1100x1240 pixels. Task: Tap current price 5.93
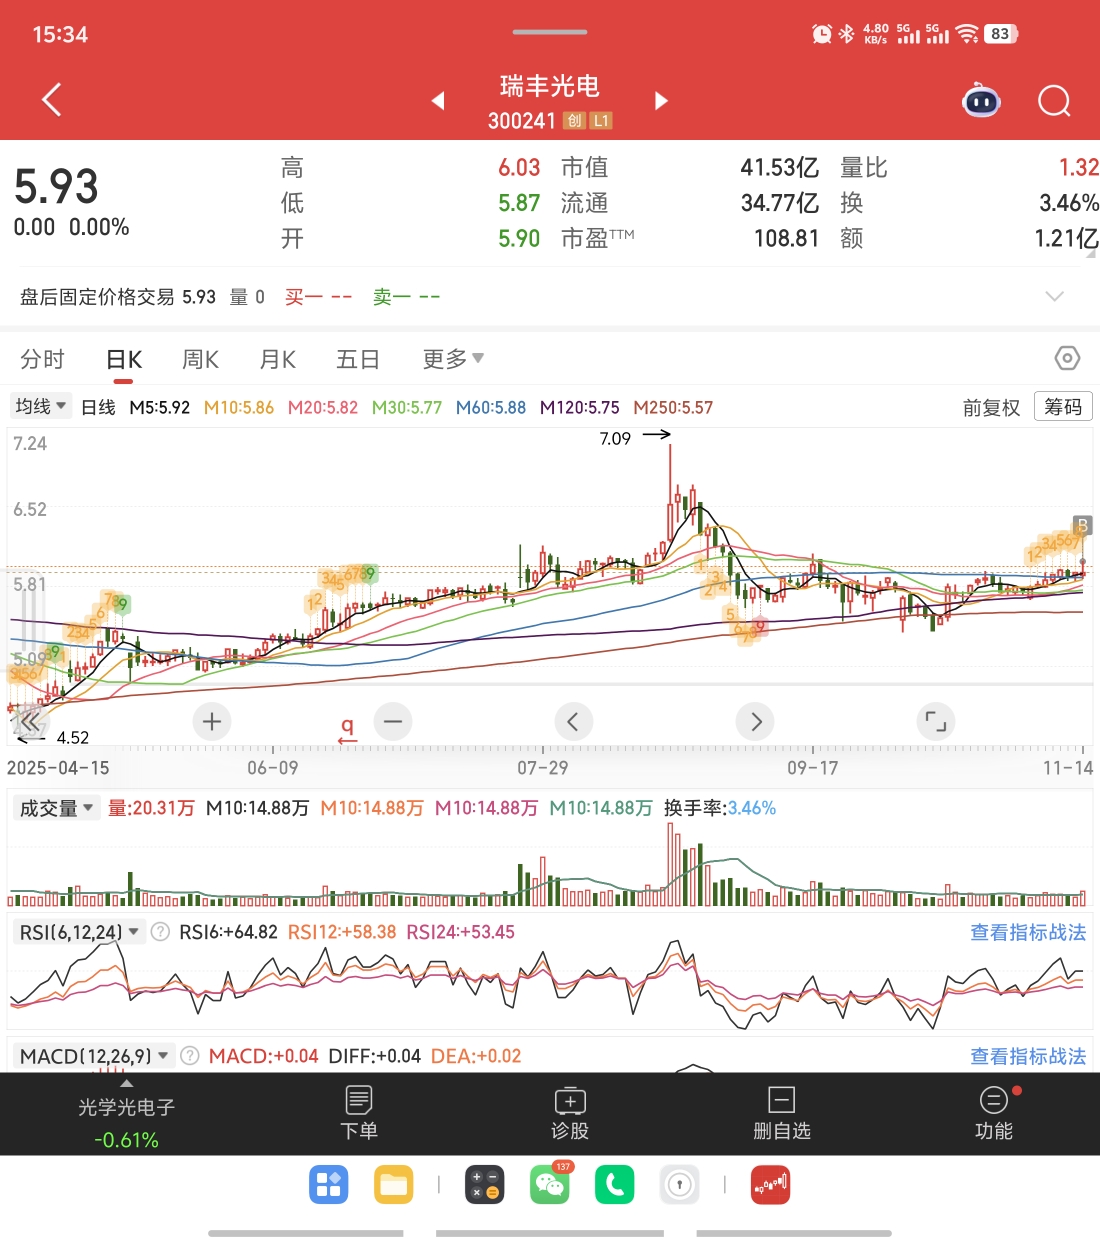point(56,187)
